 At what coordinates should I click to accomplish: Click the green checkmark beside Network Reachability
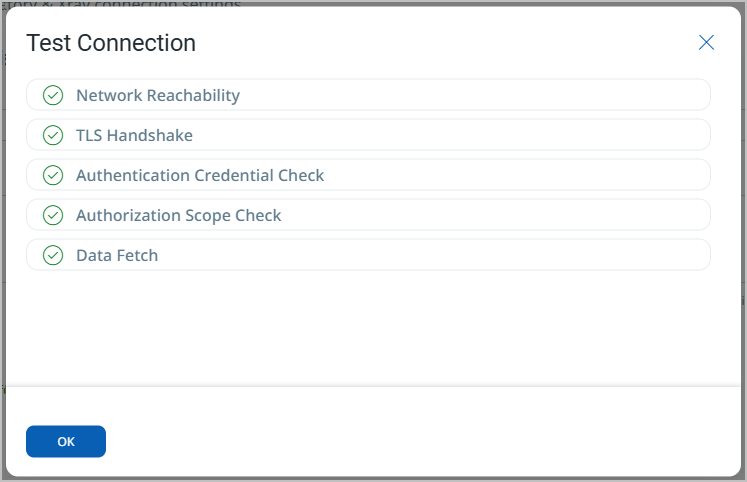pos(53,95)
